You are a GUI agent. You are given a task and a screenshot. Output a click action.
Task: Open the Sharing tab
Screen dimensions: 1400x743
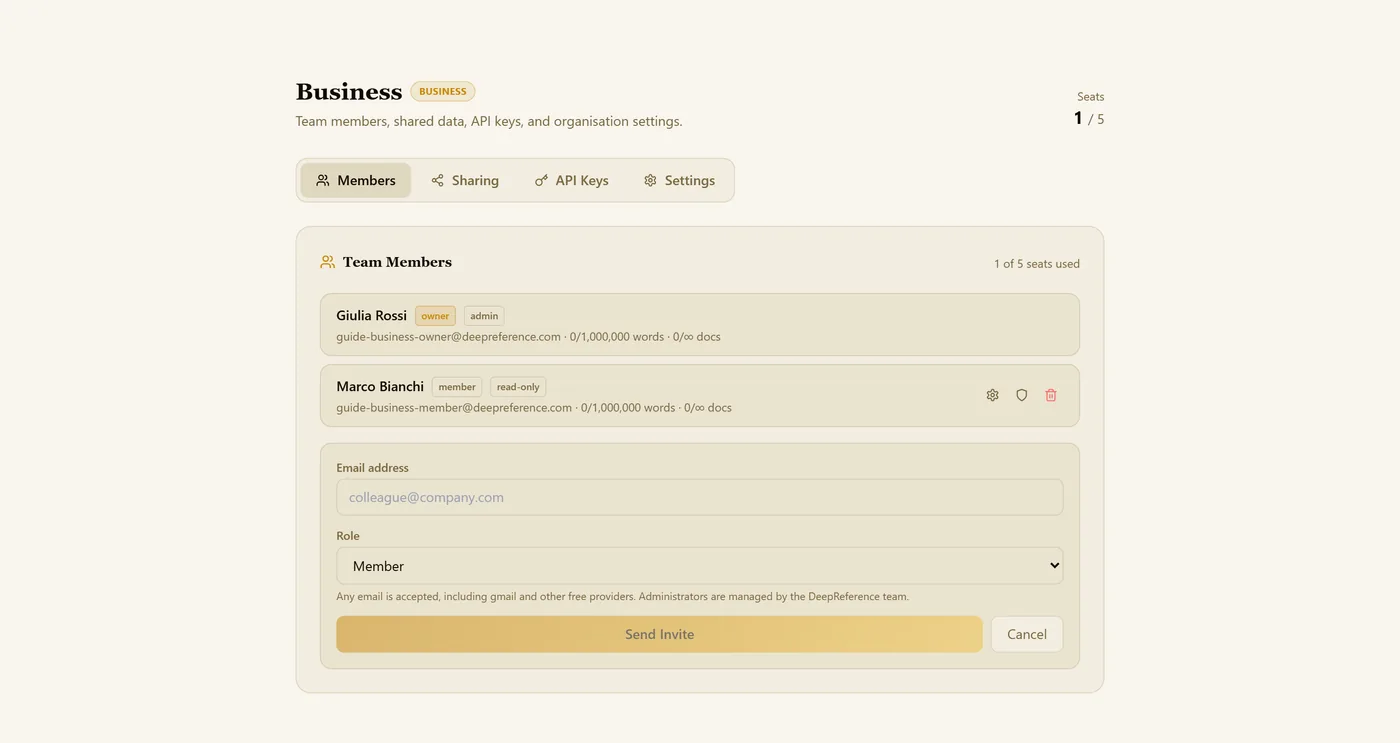pos(465,180)
